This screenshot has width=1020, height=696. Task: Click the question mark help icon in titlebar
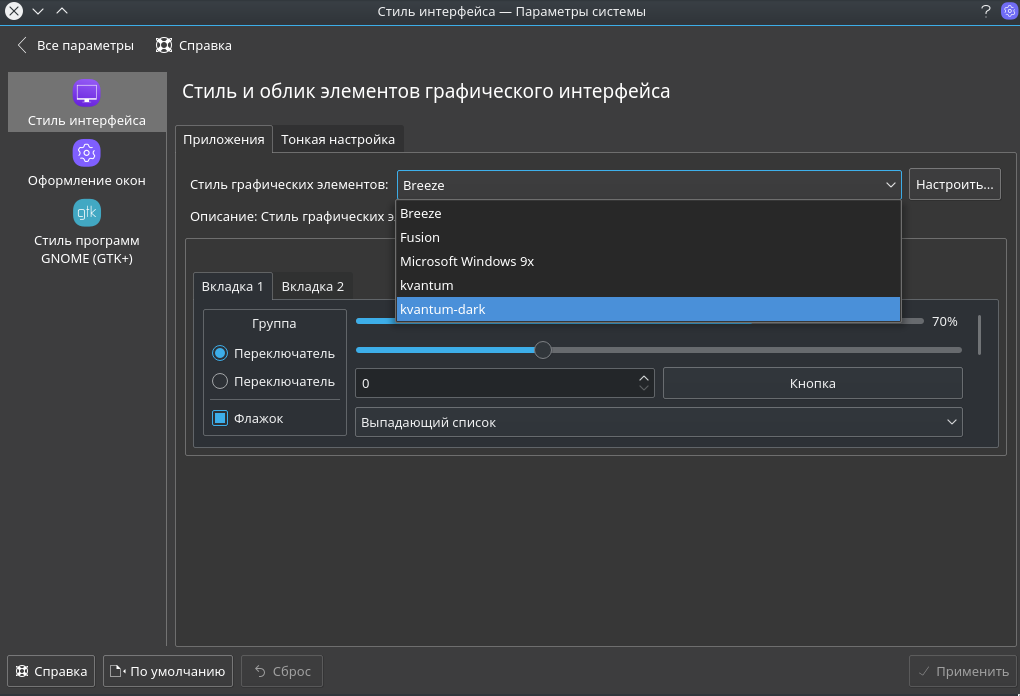point(986,10)
